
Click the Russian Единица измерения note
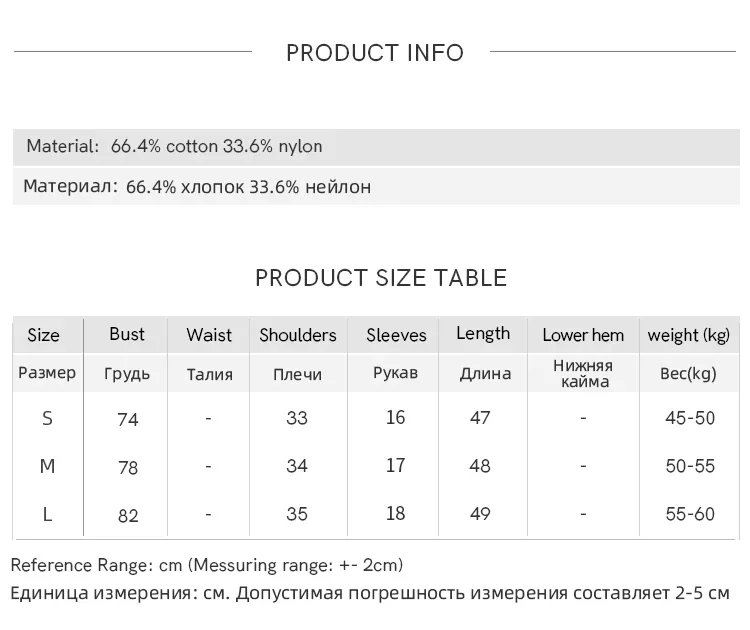pos(370,593)
